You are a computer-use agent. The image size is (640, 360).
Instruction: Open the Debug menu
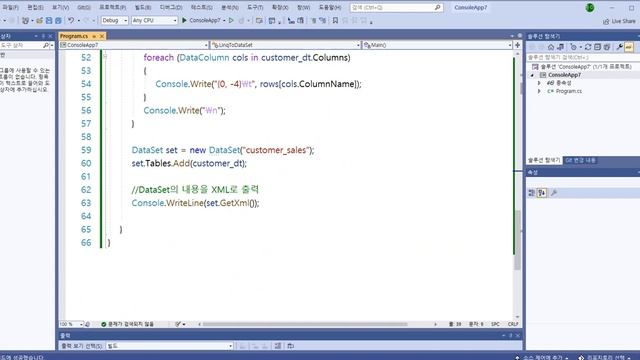coord(171,7)
